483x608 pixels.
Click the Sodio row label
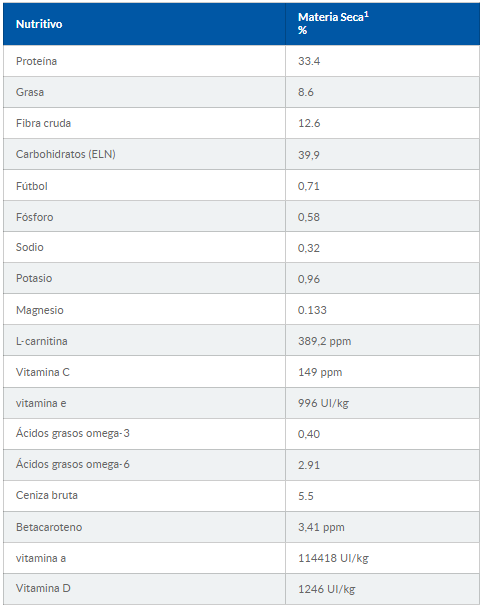coord(29,247)
